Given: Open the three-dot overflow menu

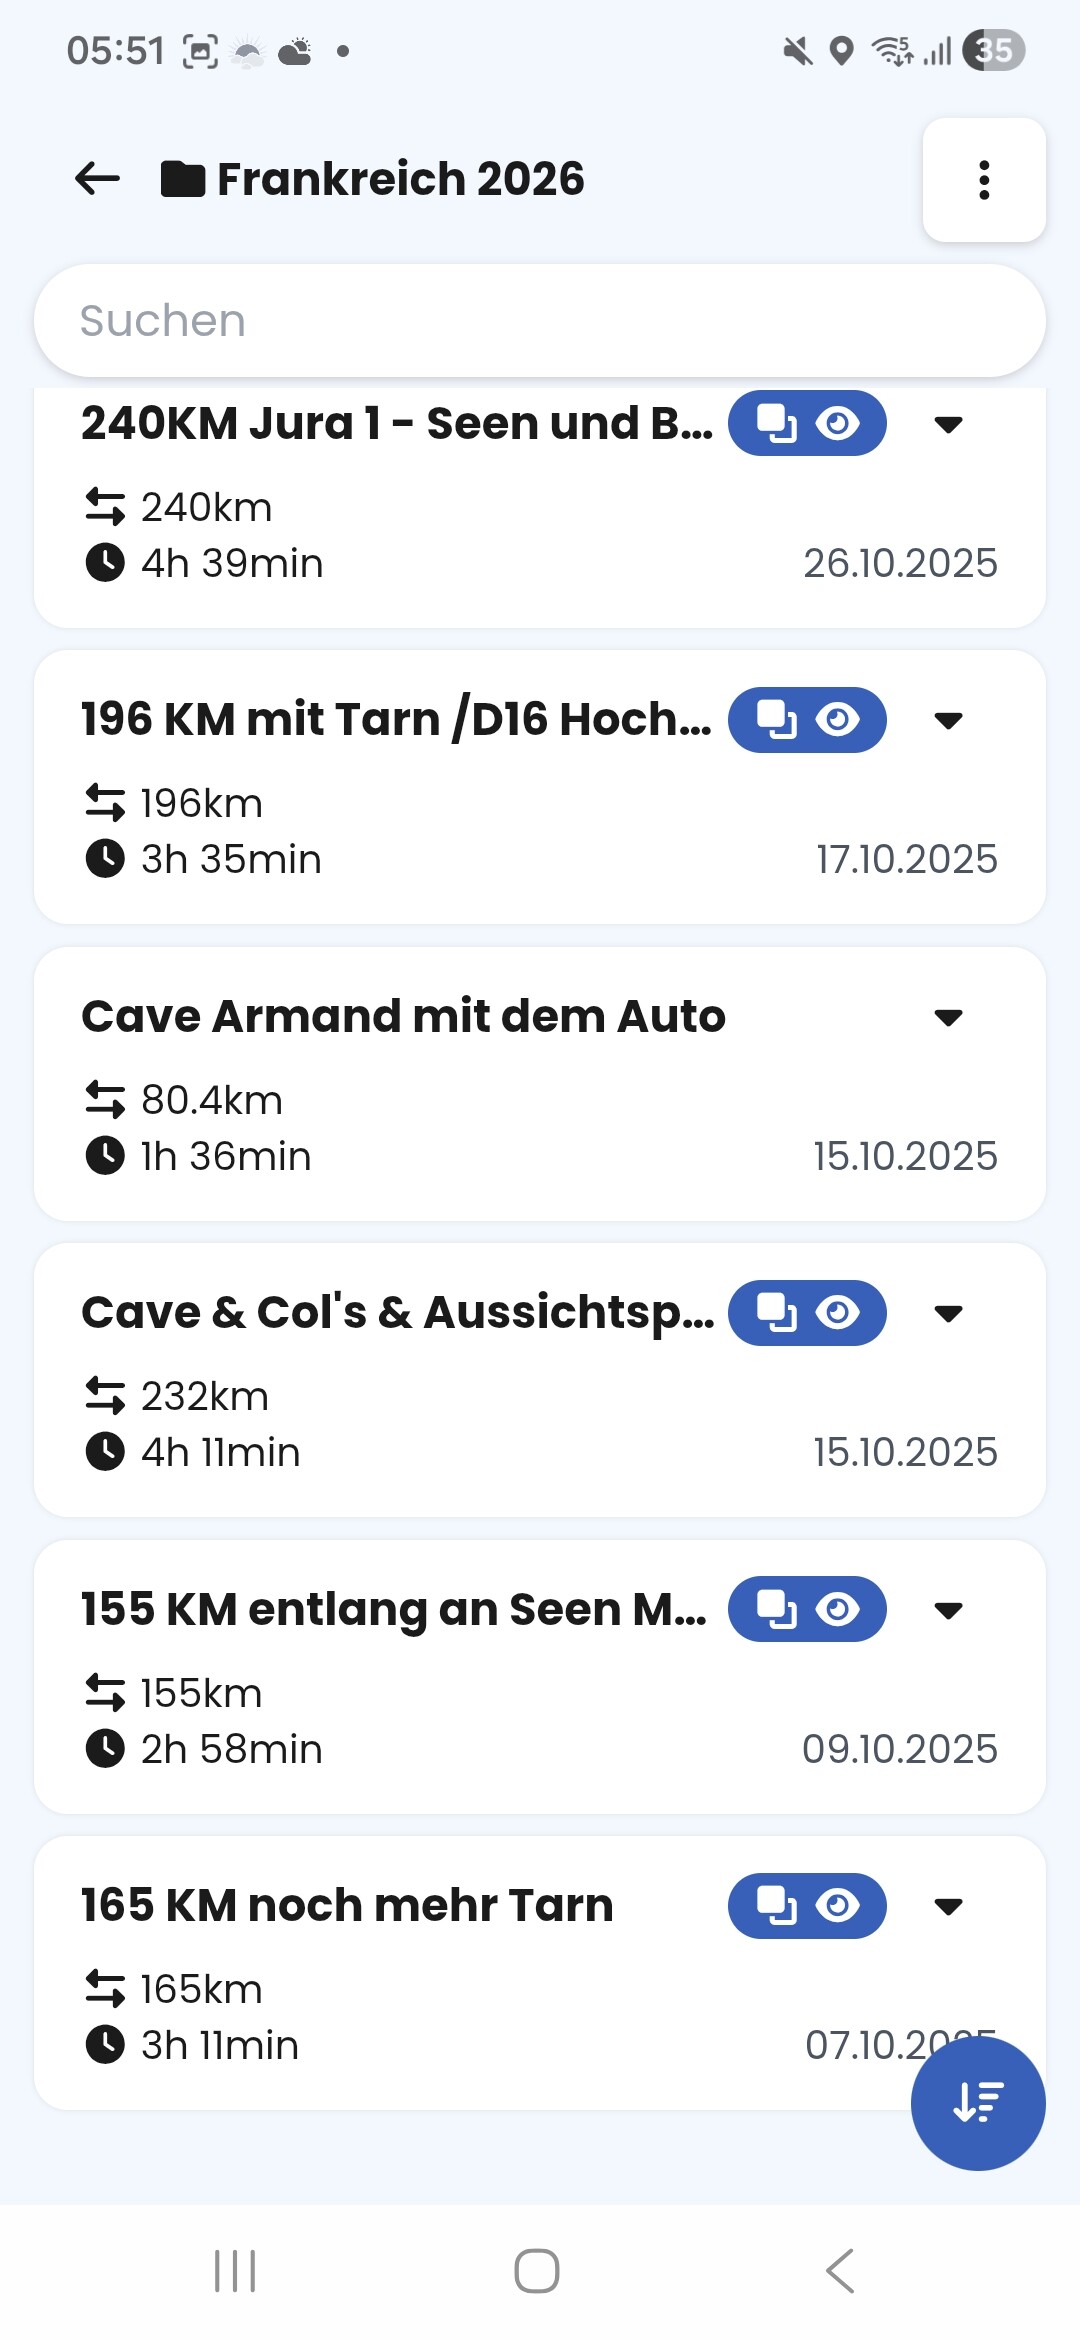Looking at the screenshot, I should [x=984, y=180].
